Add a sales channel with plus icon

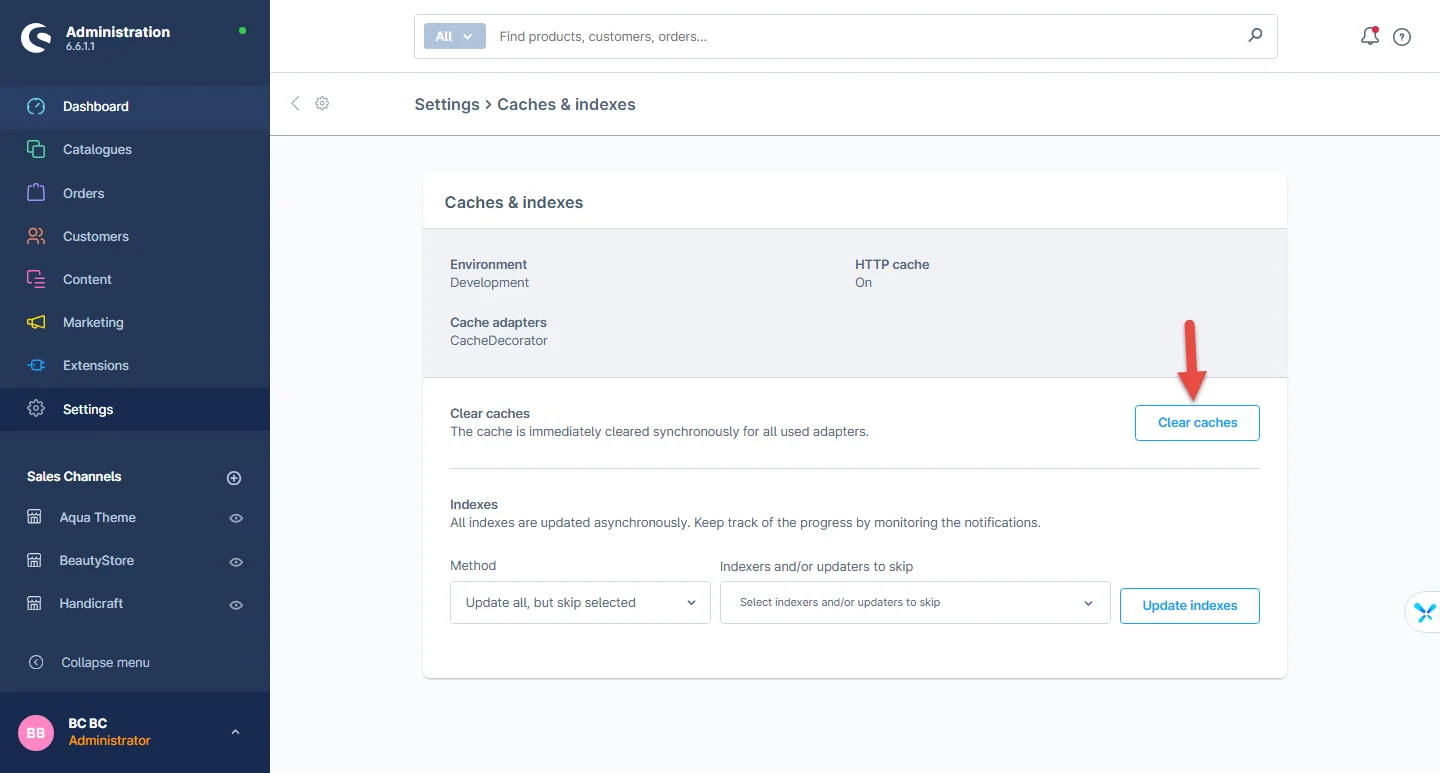click(234, 478)
